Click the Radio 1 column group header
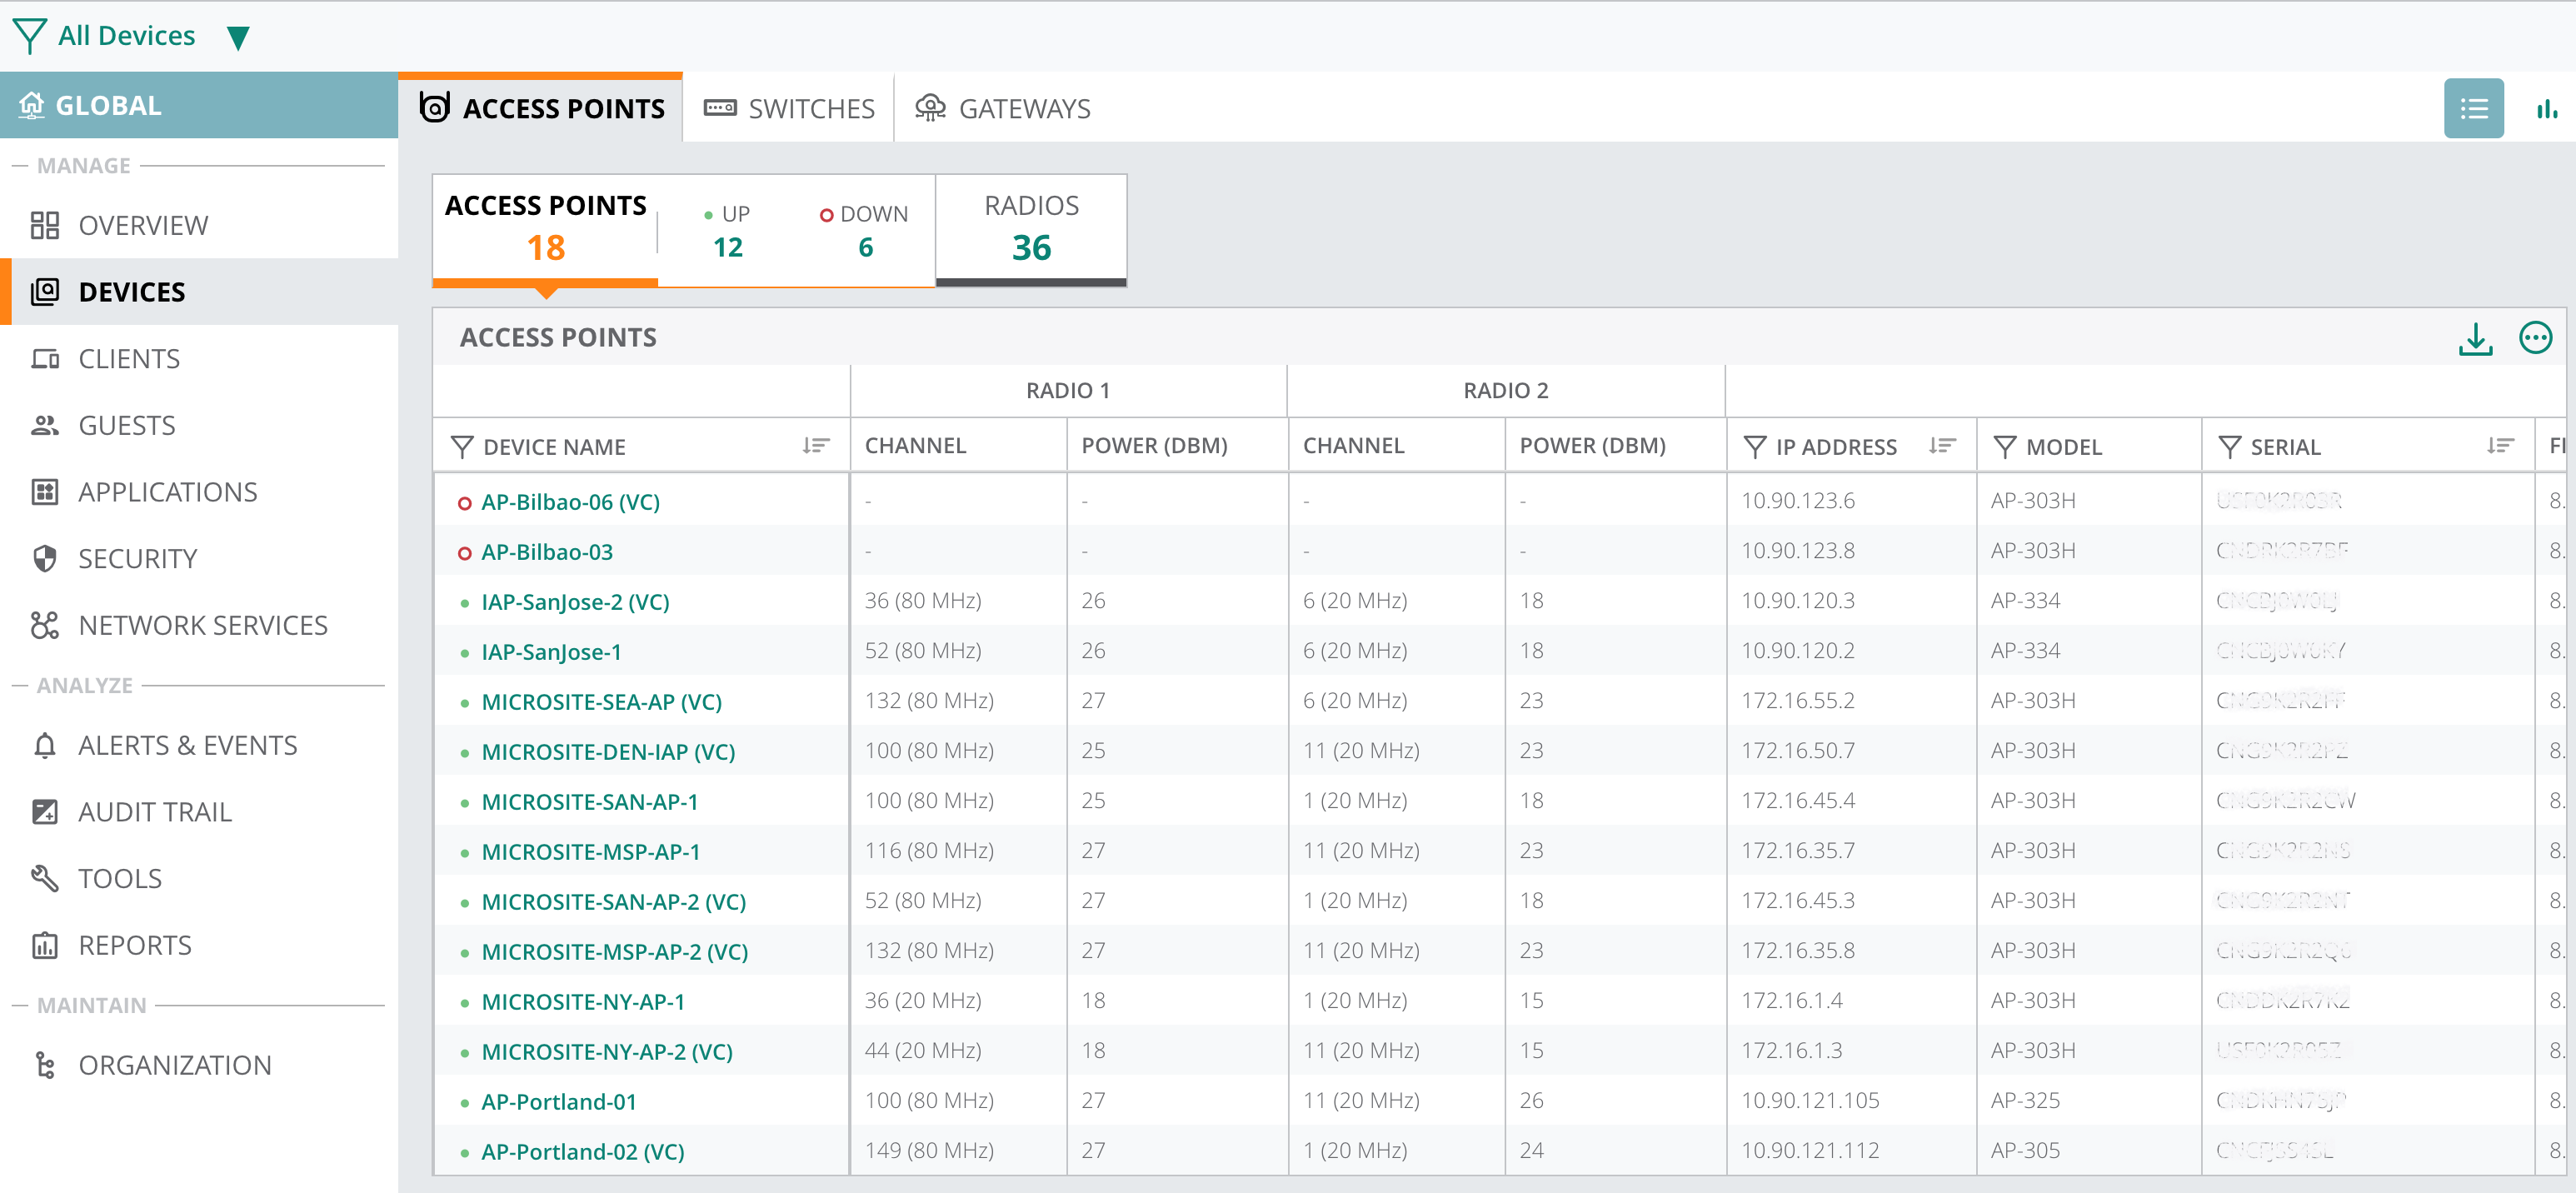 pos(1067,391)
